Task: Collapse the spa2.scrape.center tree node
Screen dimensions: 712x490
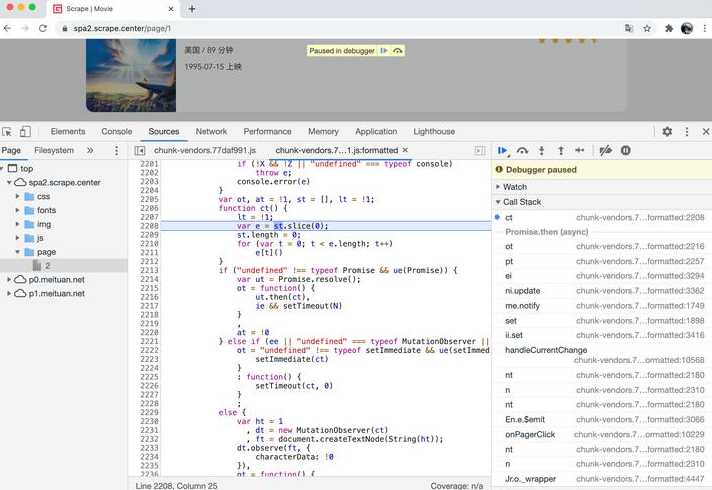Action: (x=9, y=183)
